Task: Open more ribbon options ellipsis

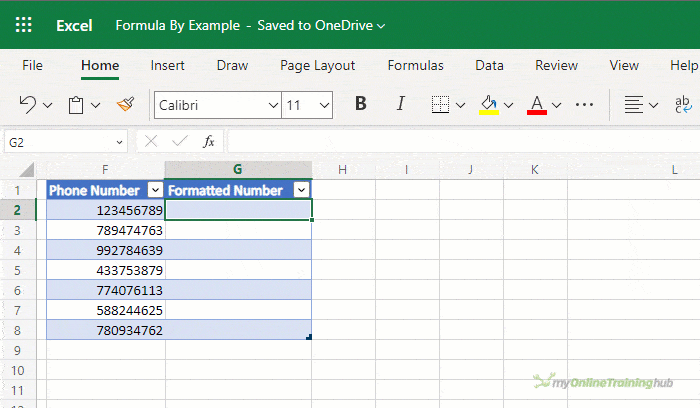Action: click(x=584, y=105)
